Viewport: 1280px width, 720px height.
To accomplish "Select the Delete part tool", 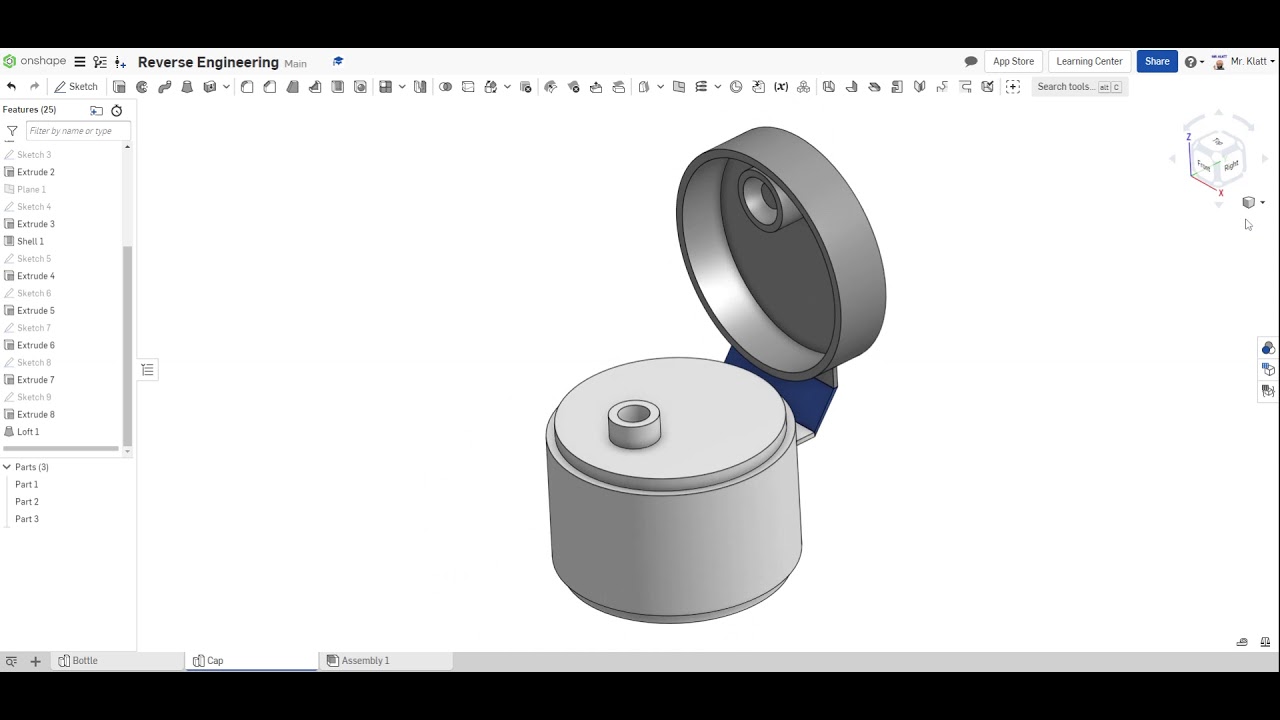I will [x=526, y=87].
